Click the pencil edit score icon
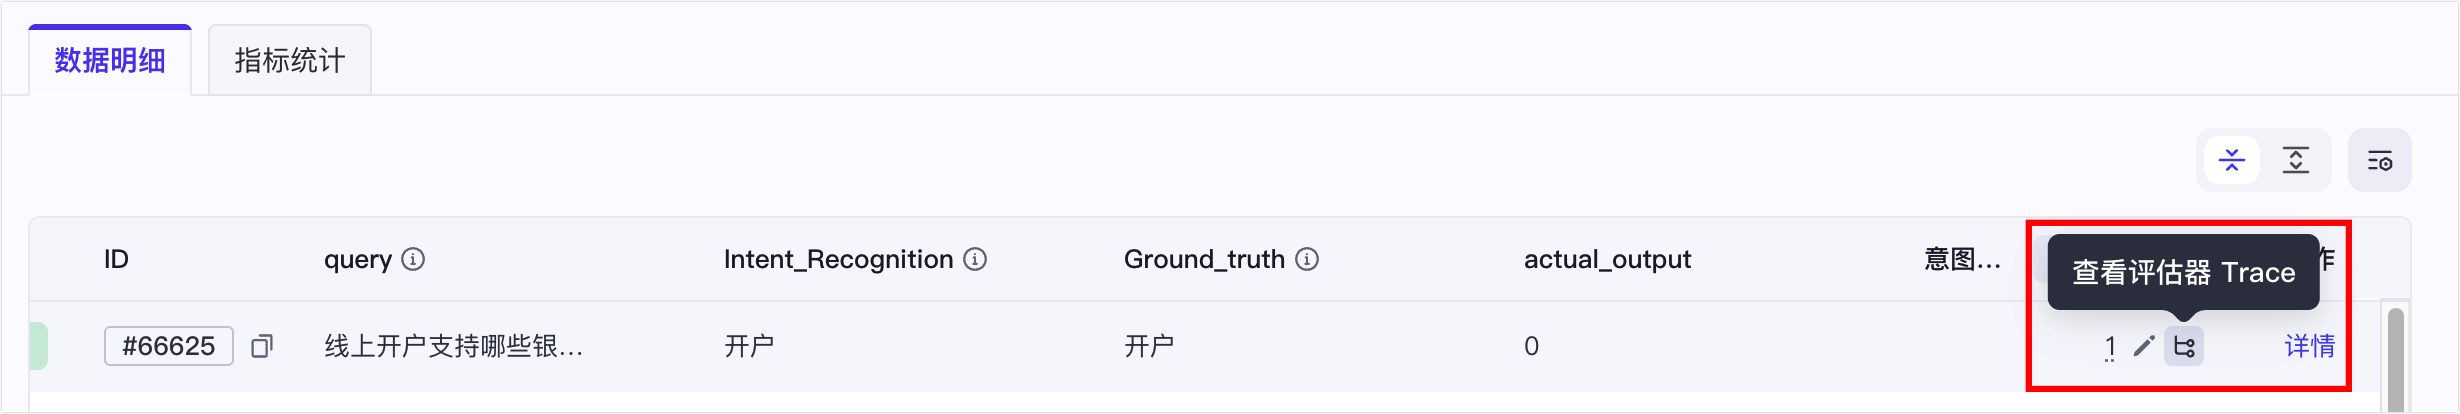Viewport: 2460px width, 414px height. [2144, 346]
